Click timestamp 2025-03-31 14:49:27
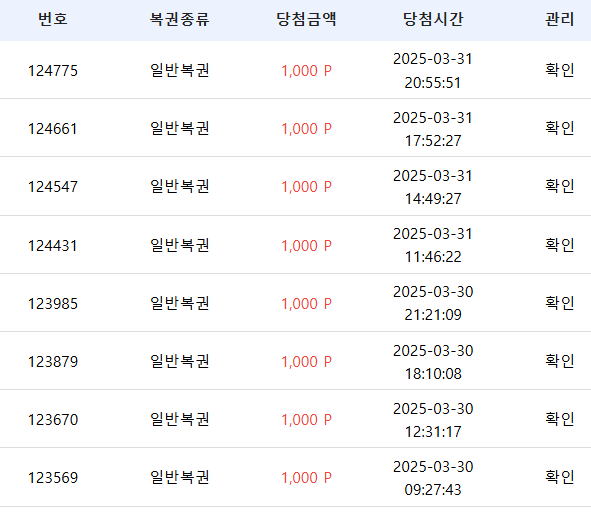 tap(433, 187)
